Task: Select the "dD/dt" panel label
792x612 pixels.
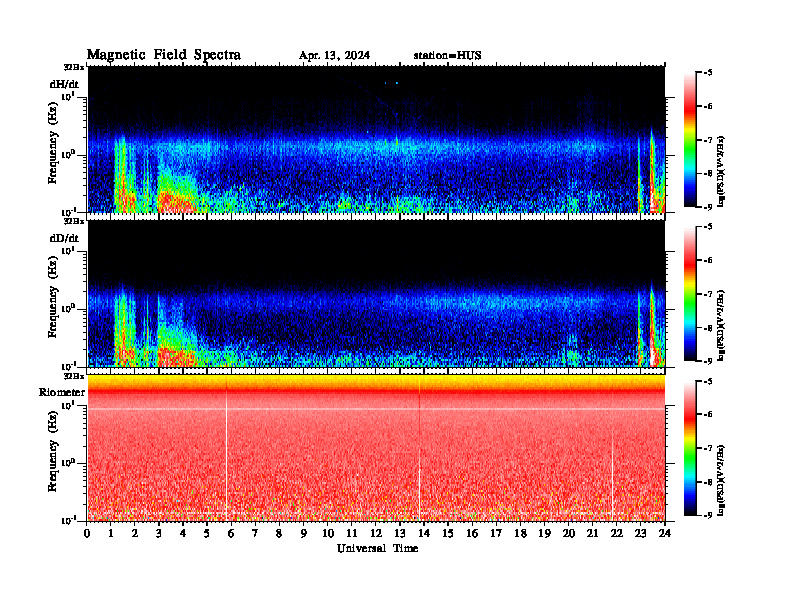Action: 64,238
